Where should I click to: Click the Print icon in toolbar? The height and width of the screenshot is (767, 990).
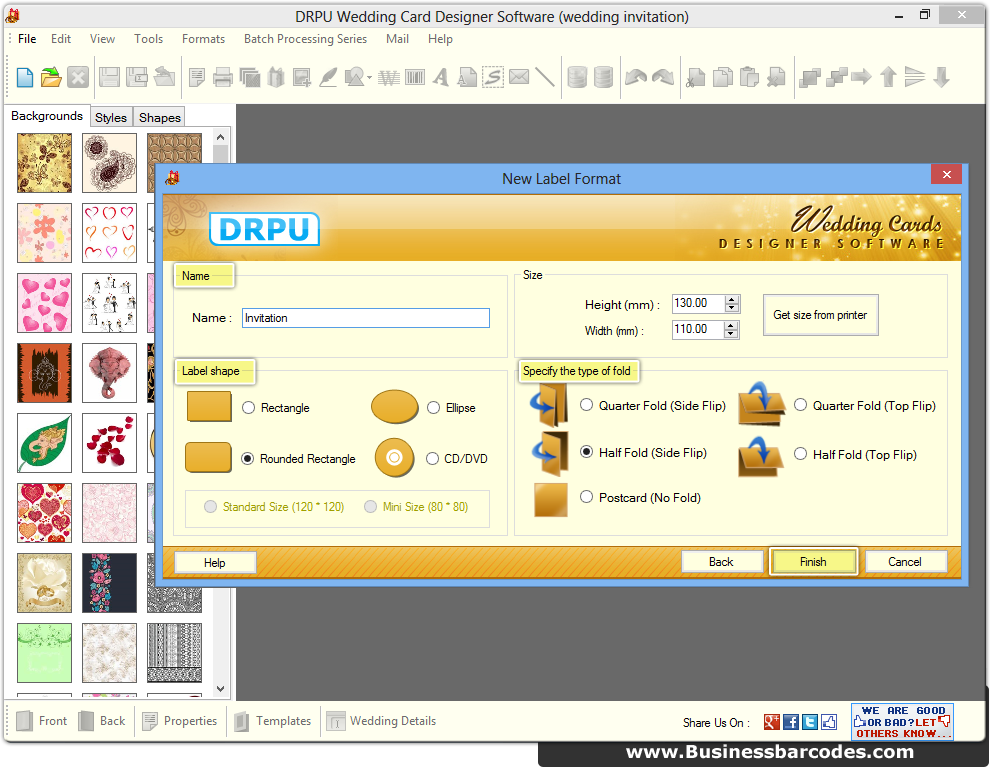[223, 77]
